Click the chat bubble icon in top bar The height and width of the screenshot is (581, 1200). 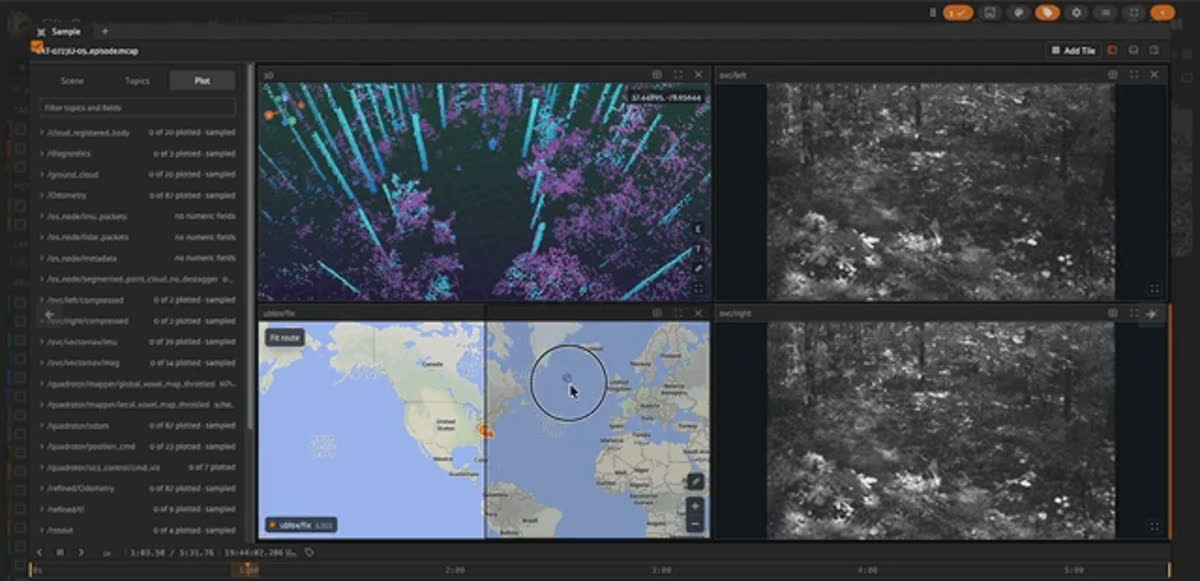(x=1018, y=13)
